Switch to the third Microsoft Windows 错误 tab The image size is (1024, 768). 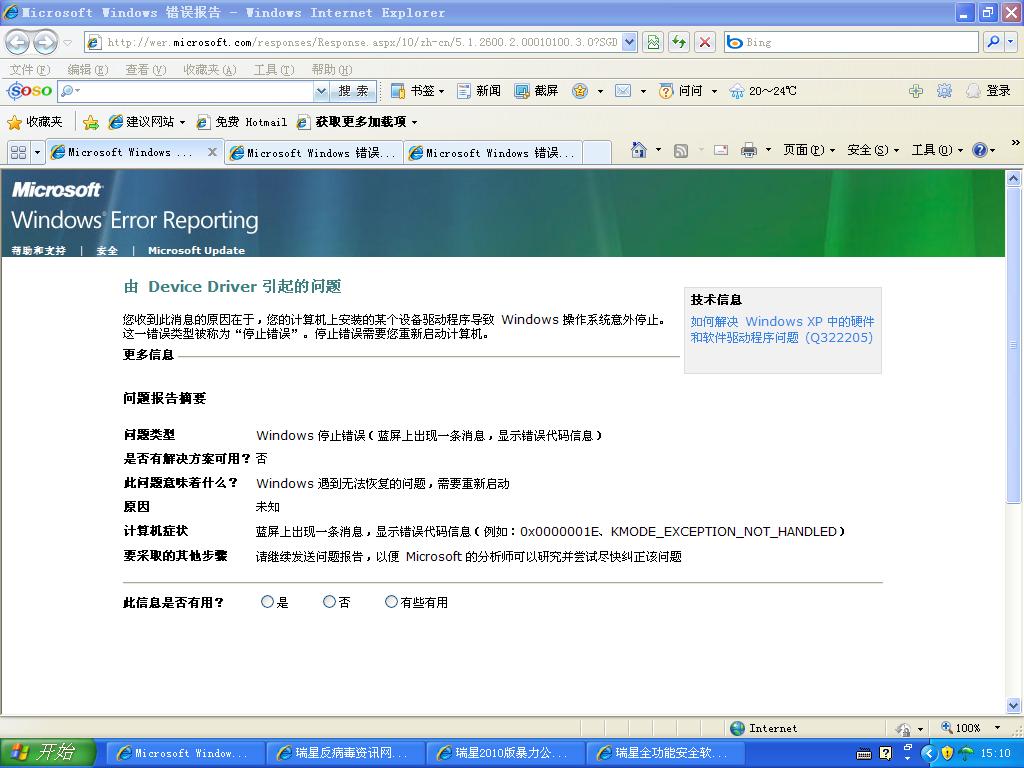pos(493,153)
